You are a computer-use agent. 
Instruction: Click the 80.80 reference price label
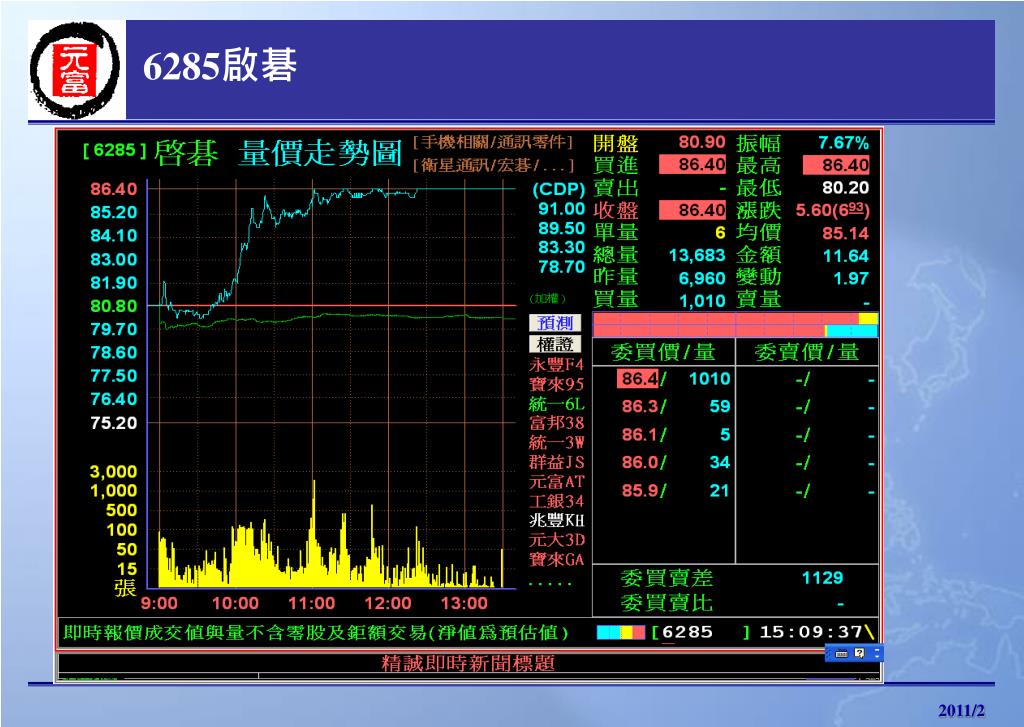(114, 306)
